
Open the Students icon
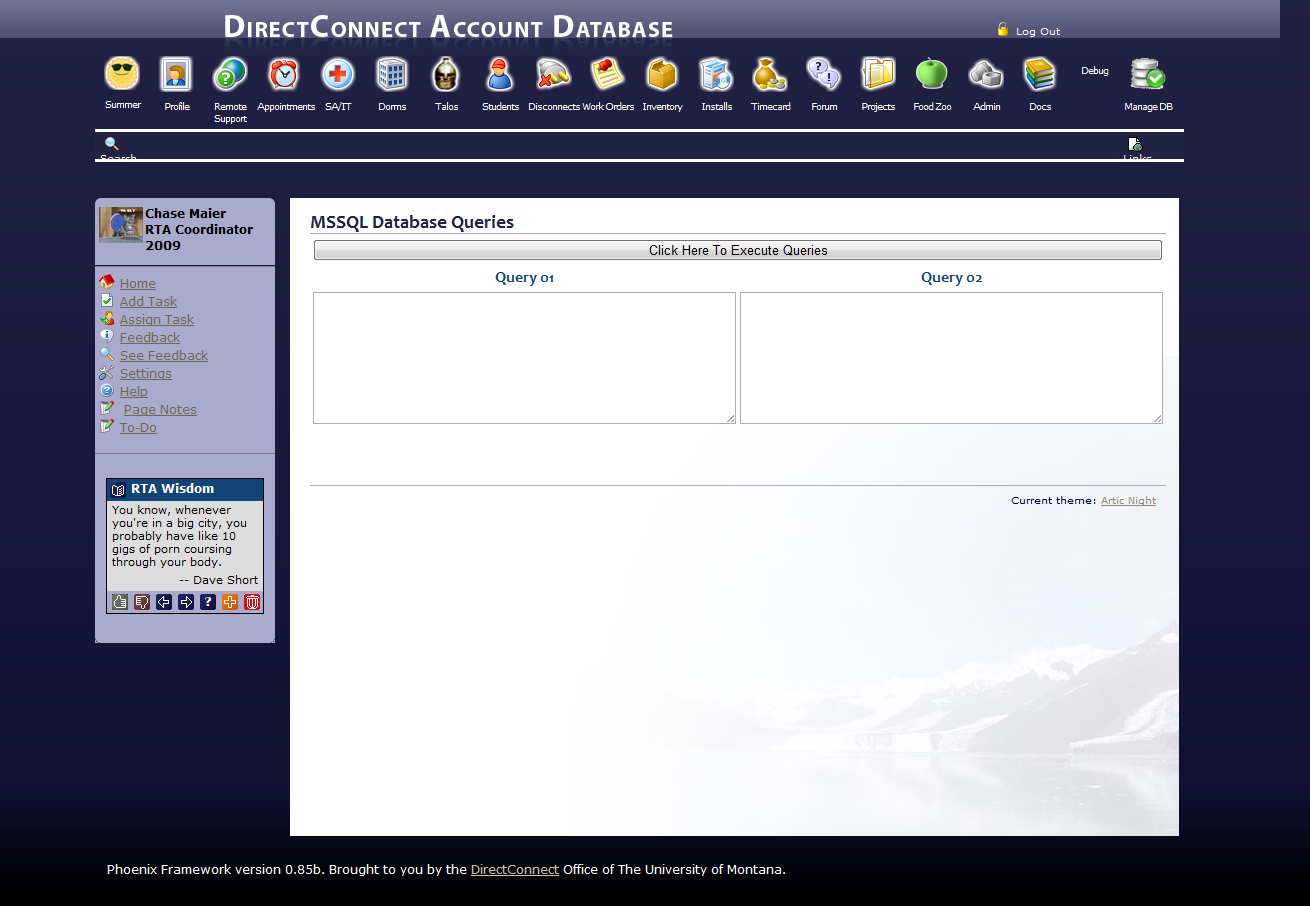[500, 74]
